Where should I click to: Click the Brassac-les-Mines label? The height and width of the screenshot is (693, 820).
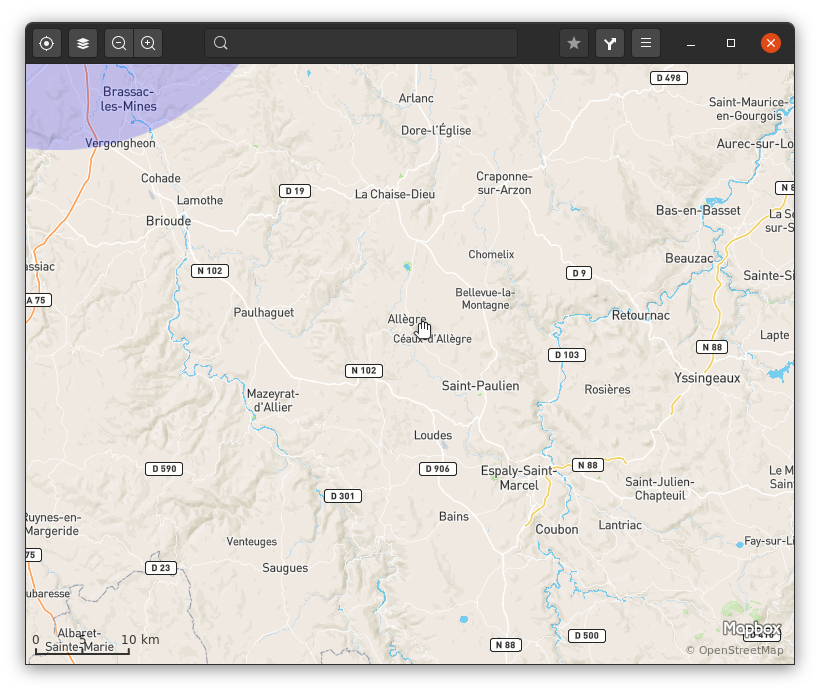pos(129,99)
